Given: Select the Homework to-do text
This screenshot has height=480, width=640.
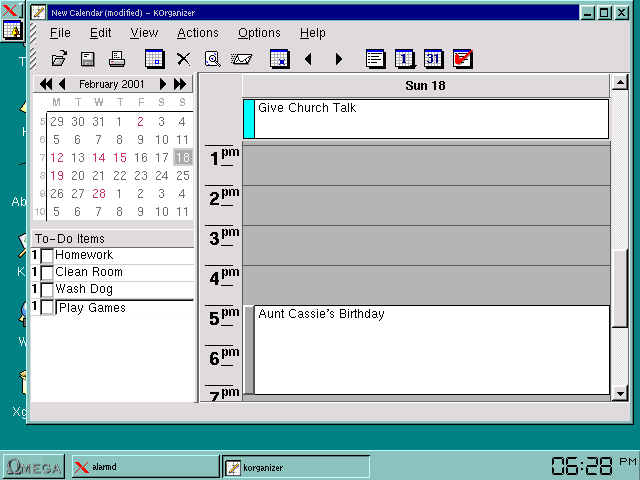Looking at the screenshot, I should (x=84, y=255).
